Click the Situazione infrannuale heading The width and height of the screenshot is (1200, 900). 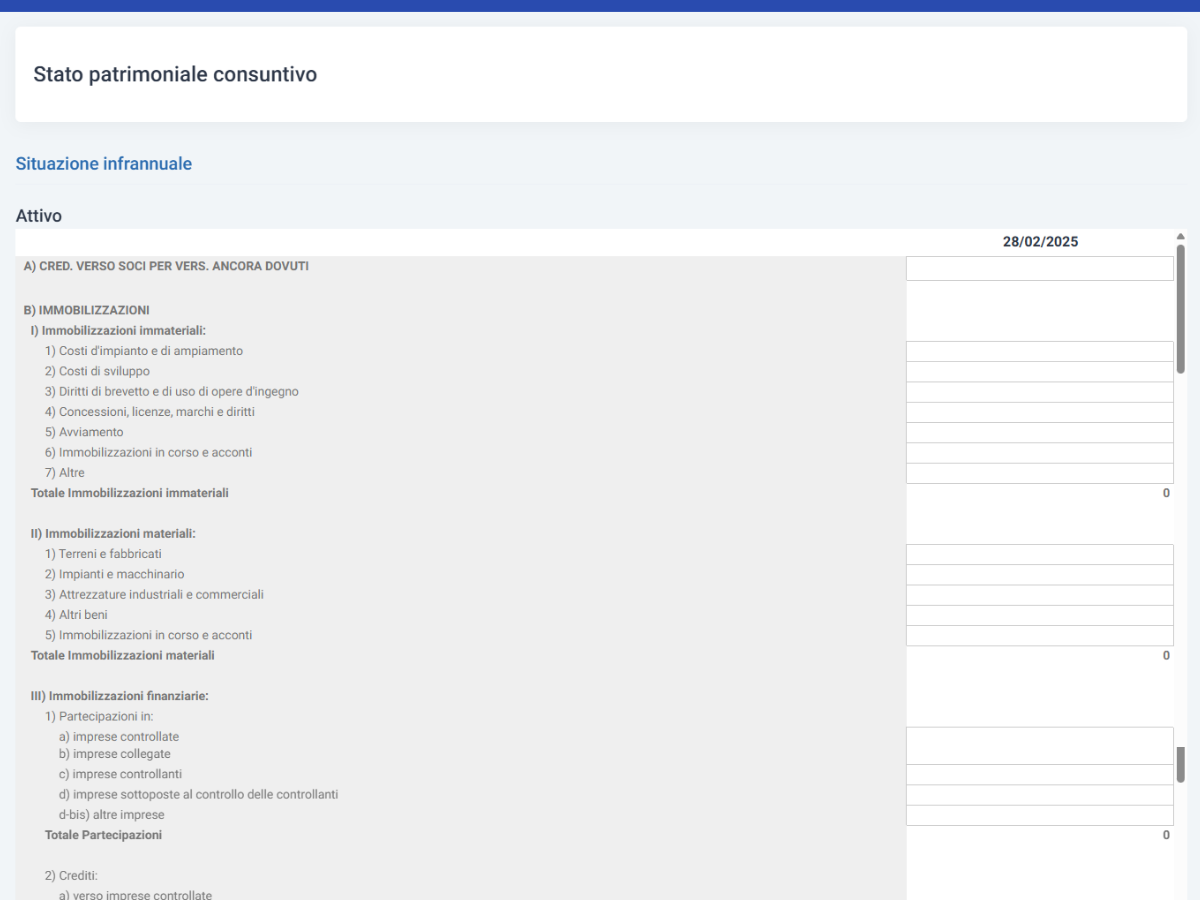tap(104, 164)
